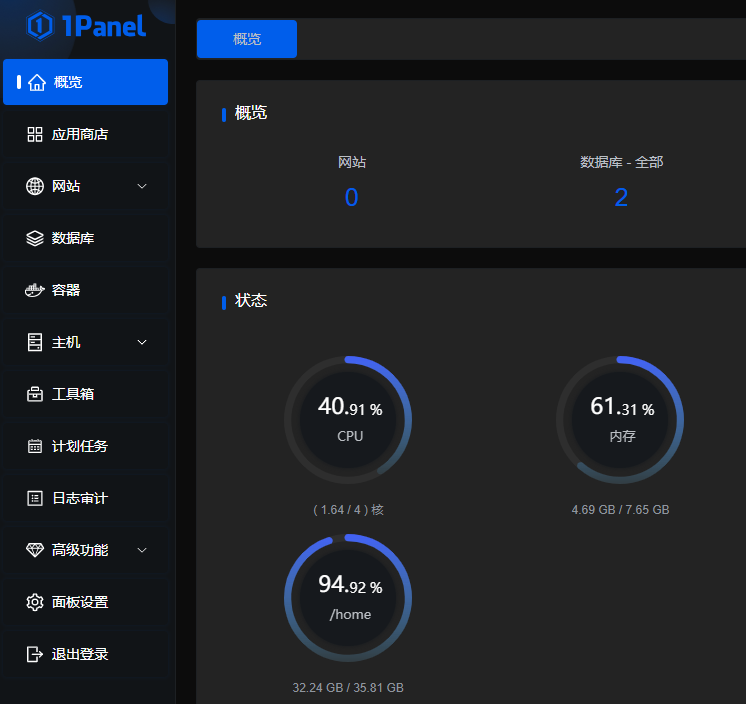Viewport: 746px width, 704px height.
Task: Select 概览 in the sidebar menu
Action: tap(86, 82)
